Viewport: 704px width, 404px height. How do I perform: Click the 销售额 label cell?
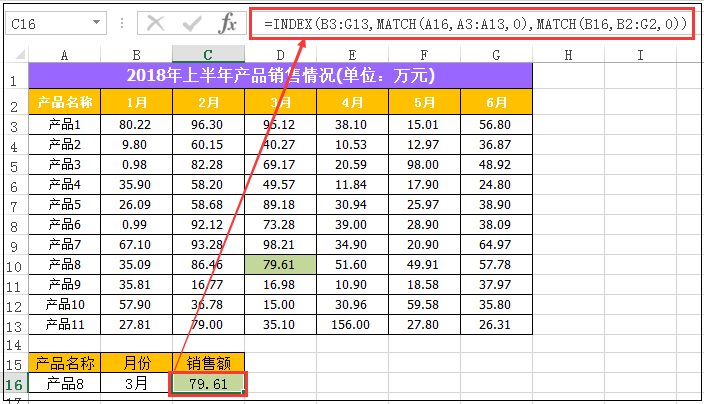point(208,363)
